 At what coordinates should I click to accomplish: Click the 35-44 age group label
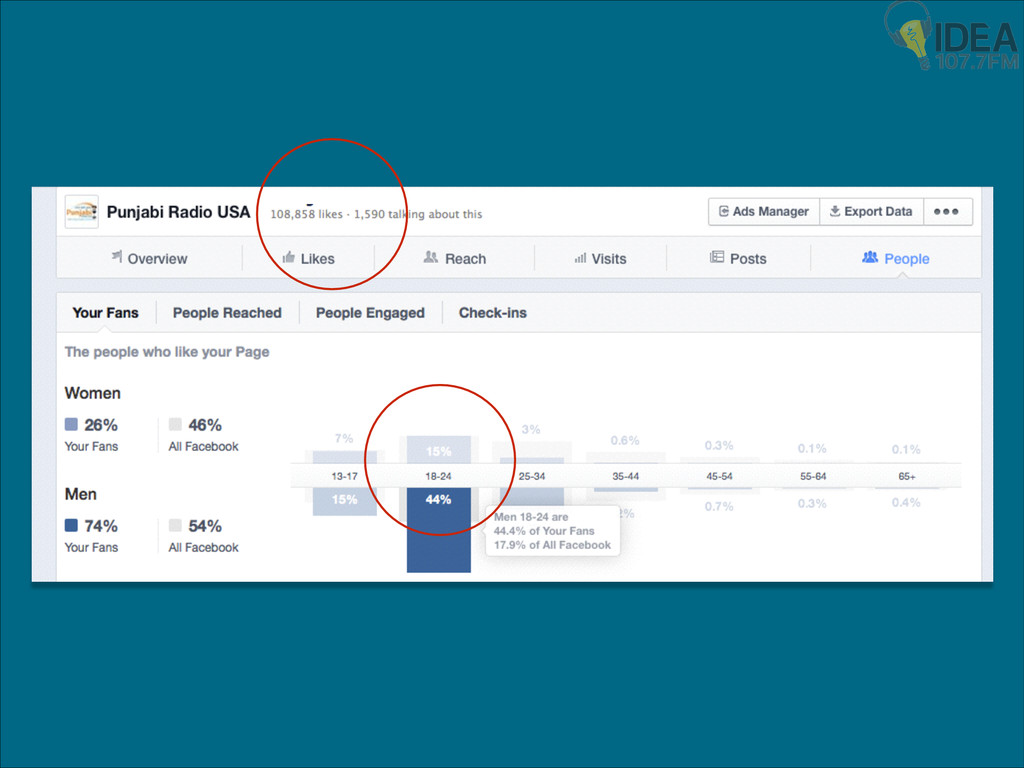pyautogui.click(x=626, y=476)
